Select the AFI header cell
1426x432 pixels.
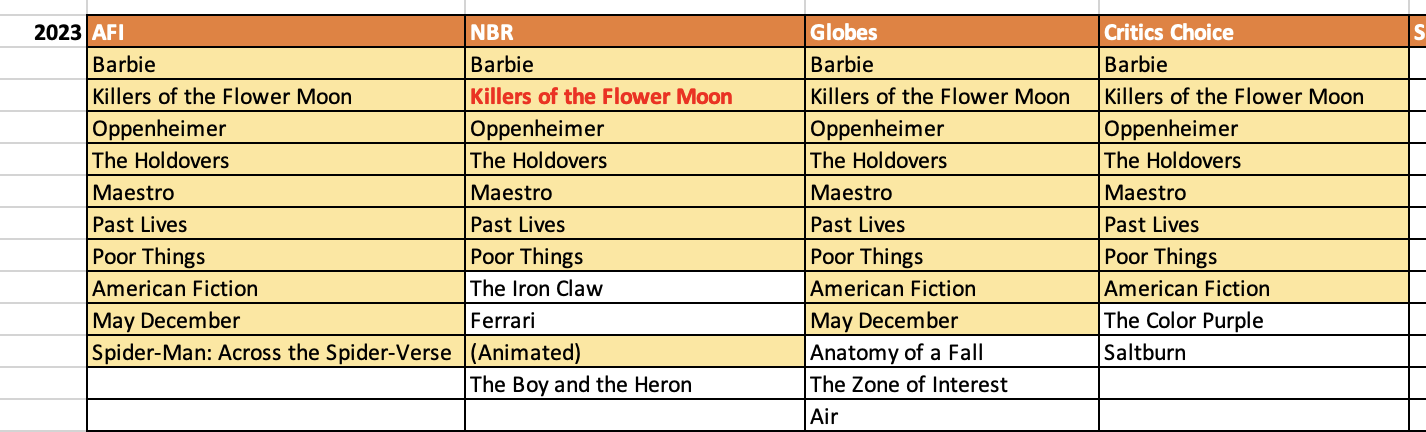(x=275, y=32)
